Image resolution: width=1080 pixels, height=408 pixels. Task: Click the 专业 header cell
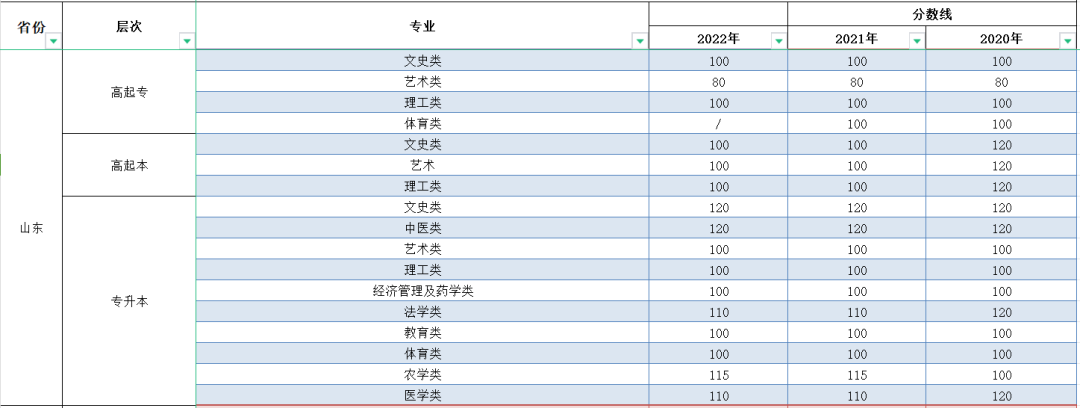[422, 27]
